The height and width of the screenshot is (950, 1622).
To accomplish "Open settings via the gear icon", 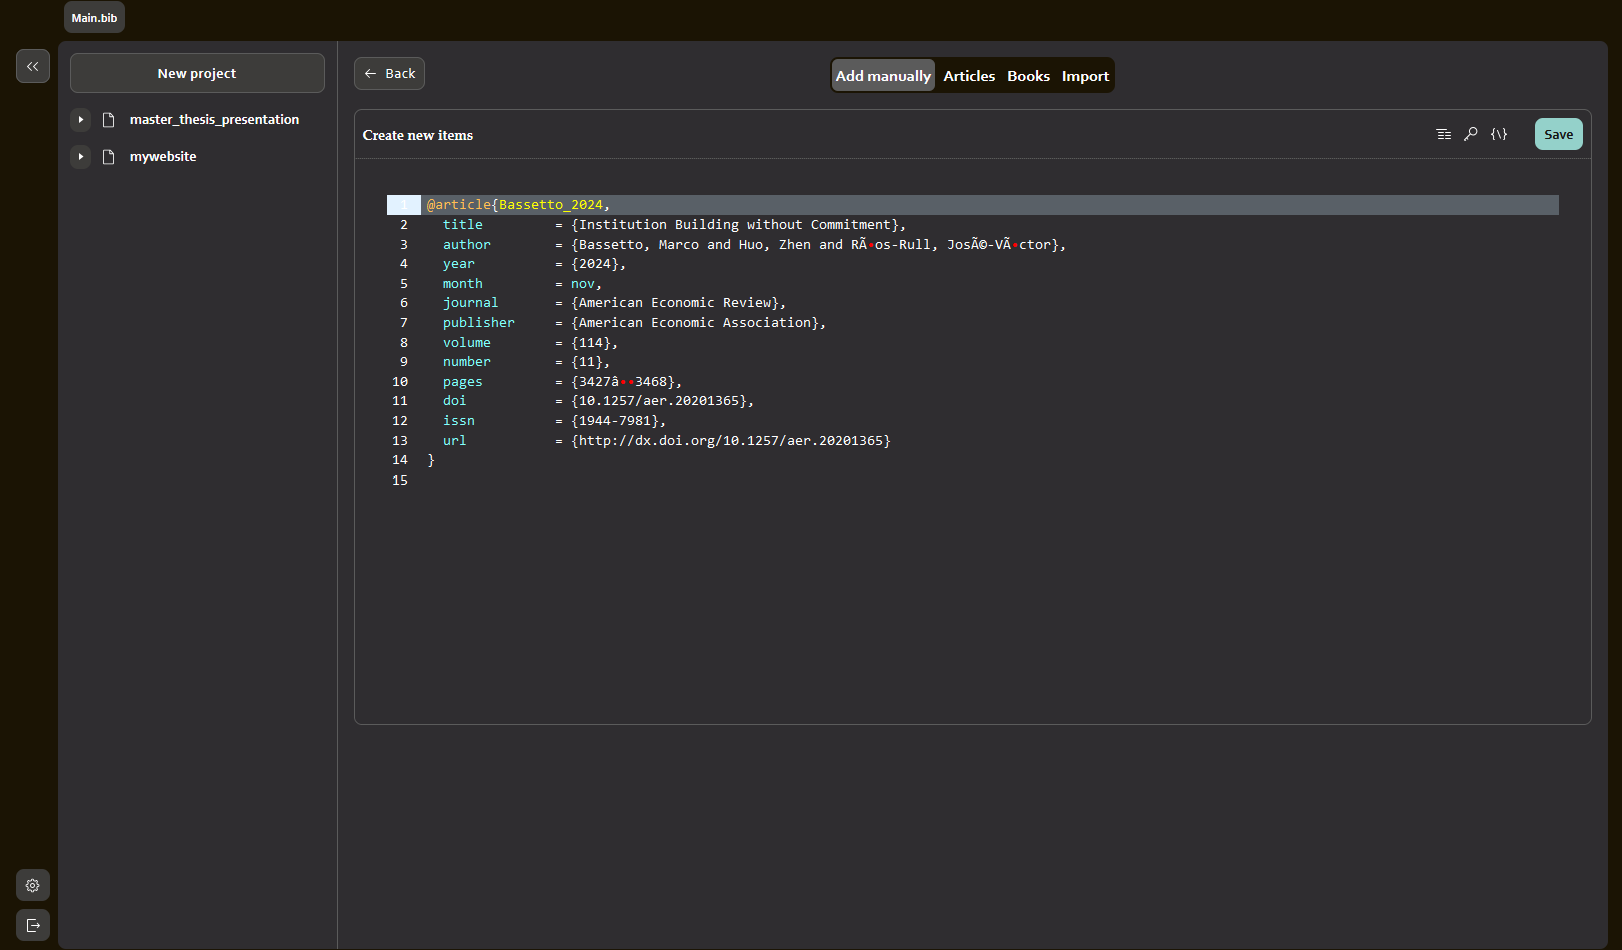I will 33,885.
